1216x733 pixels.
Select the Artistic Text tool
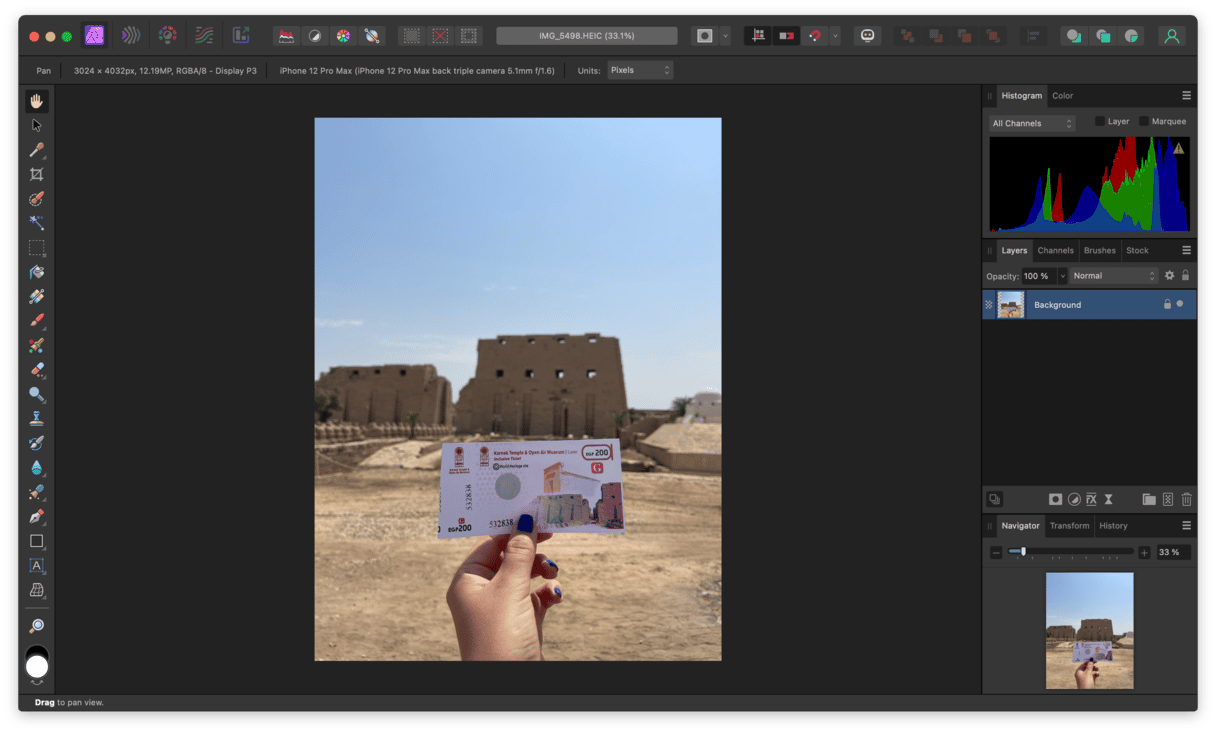37,566
